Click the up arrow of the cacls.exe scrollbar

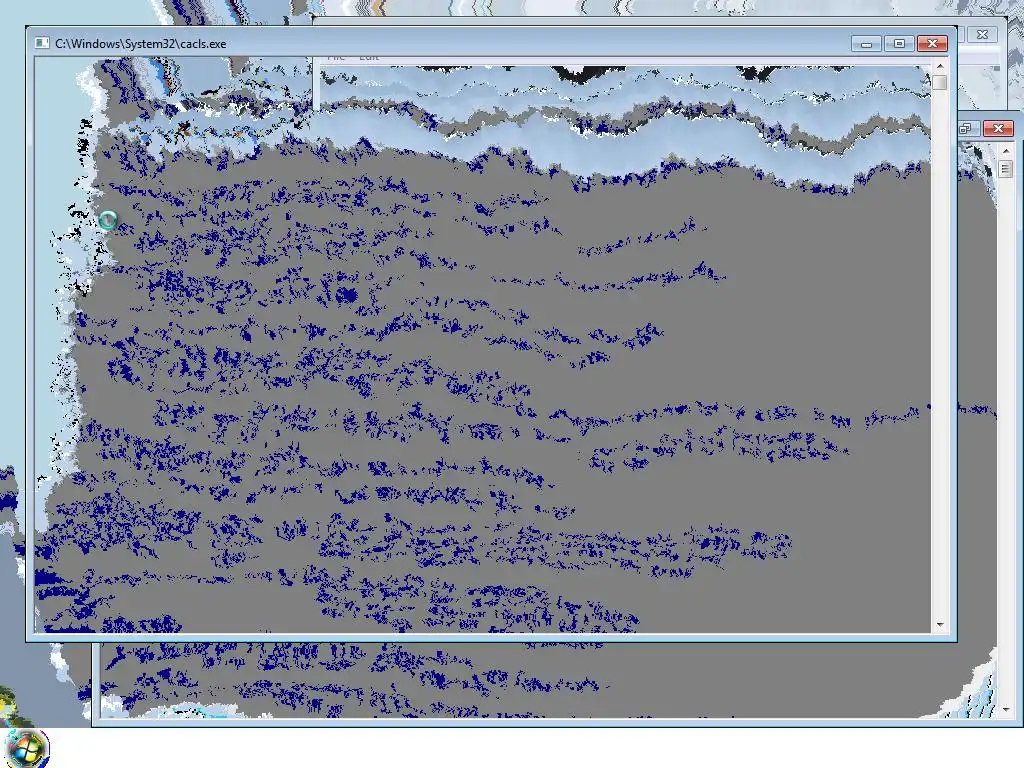(x=940, y=66)
